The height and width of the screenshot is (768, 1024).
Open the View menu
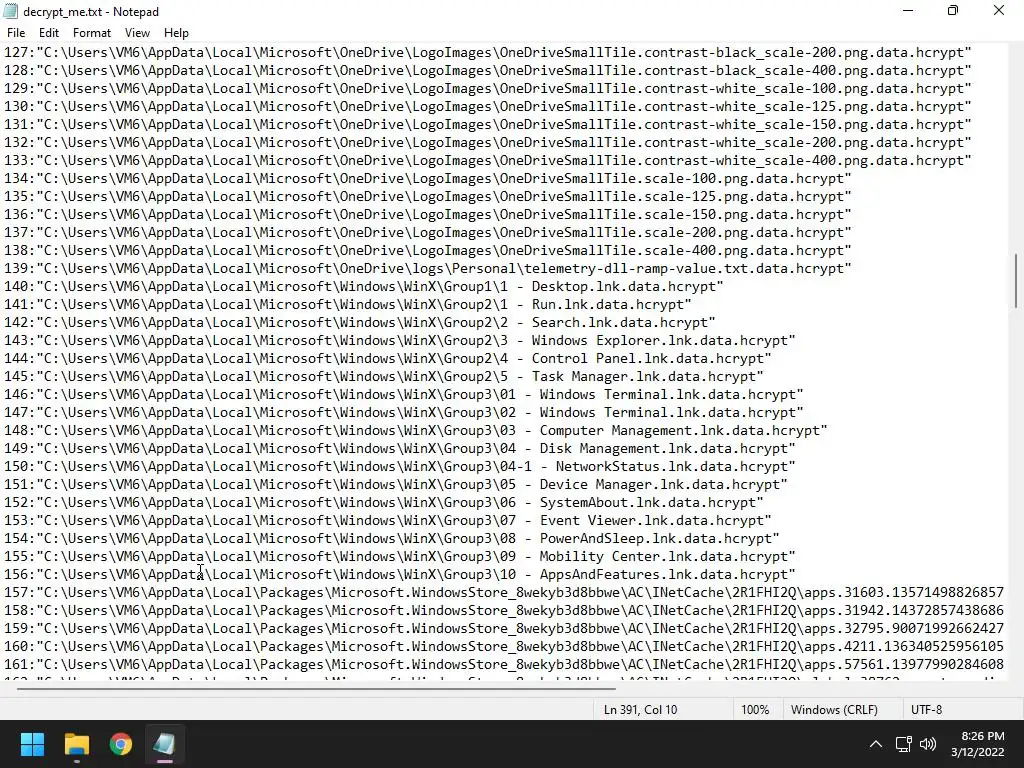point(137,33)
